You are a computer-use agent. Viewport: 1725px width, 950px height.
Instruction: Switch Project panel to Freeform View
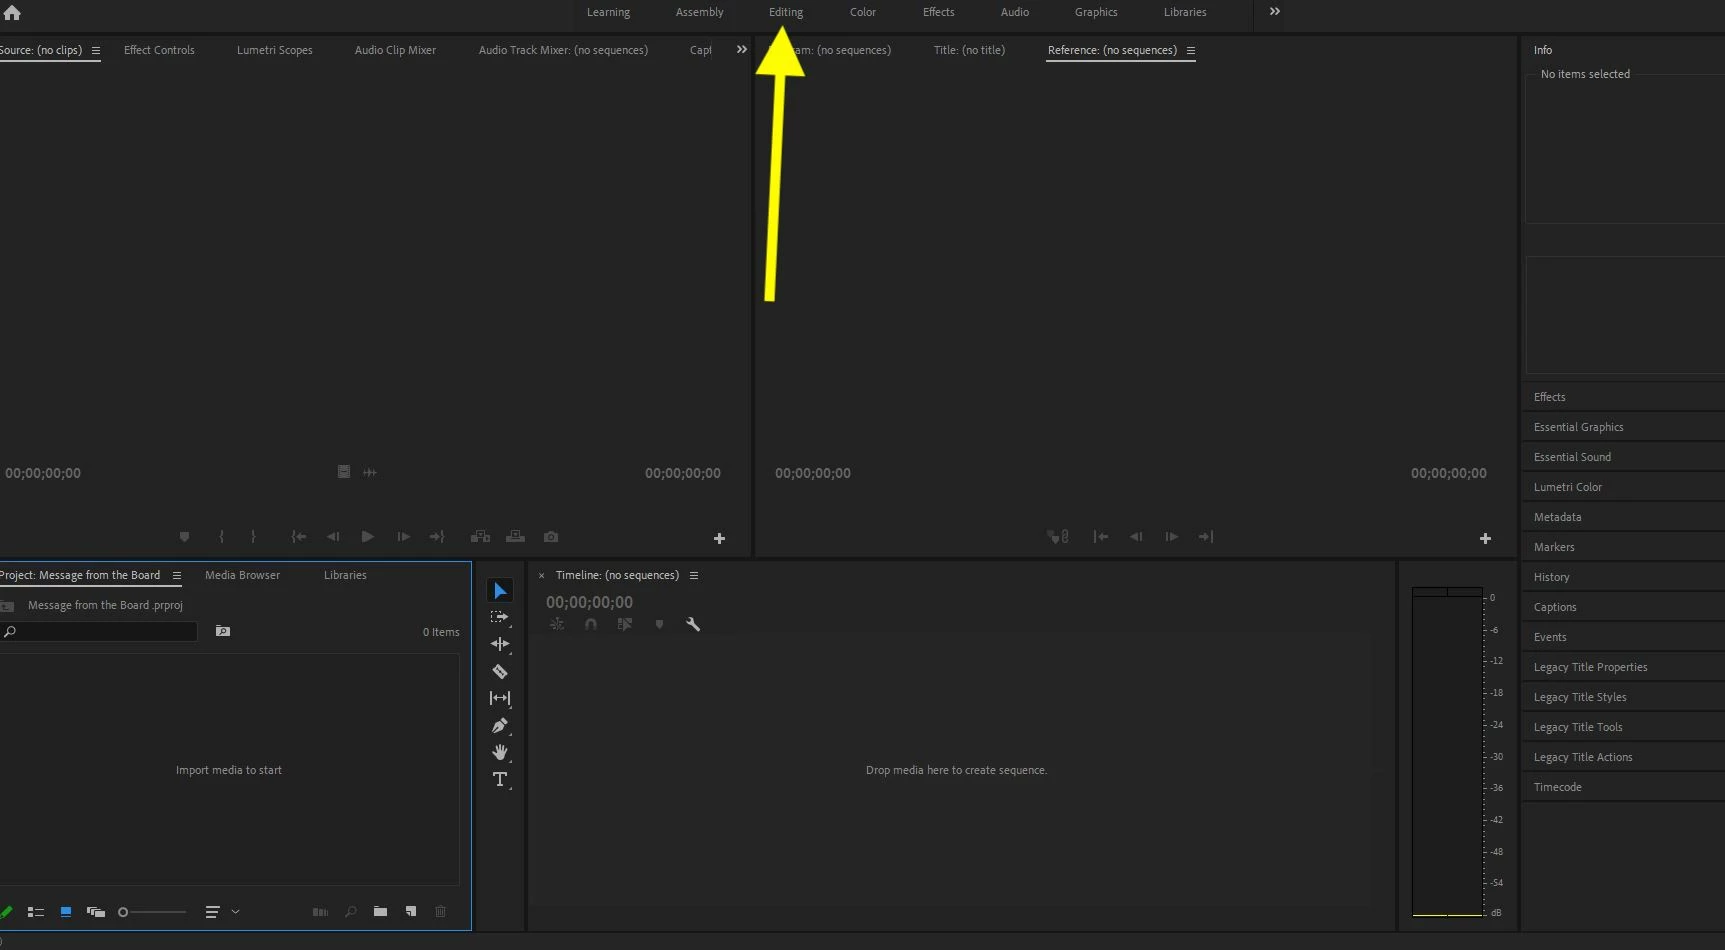[x=96, y=912]
